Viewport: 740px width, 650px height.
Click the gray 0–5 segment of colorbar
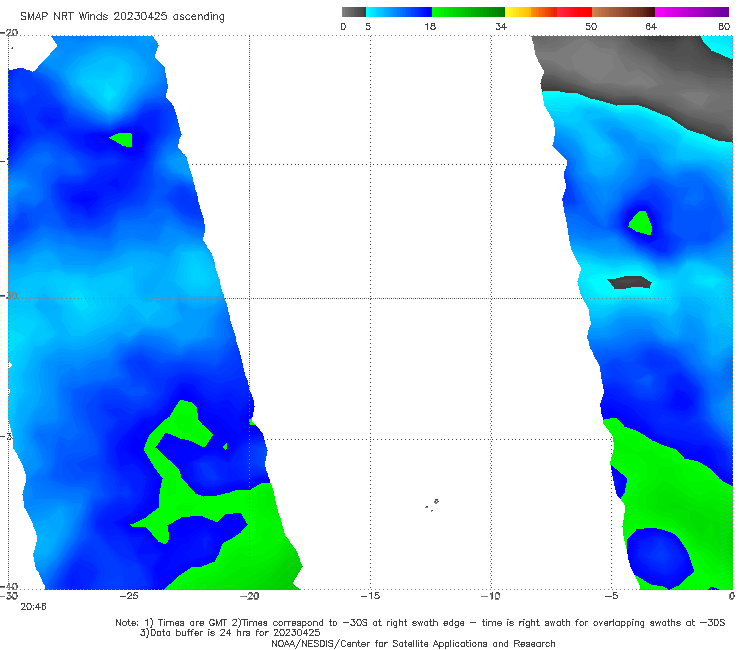(353, 12)
